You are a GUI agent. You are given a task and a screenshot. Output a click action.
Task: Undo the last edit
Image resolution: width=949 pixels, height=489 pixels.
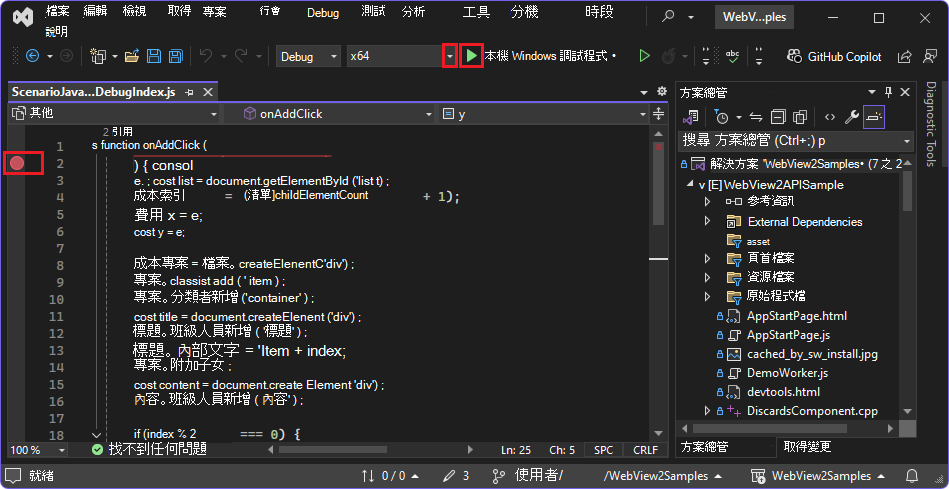pyautogui.click(x=206, y=56)
